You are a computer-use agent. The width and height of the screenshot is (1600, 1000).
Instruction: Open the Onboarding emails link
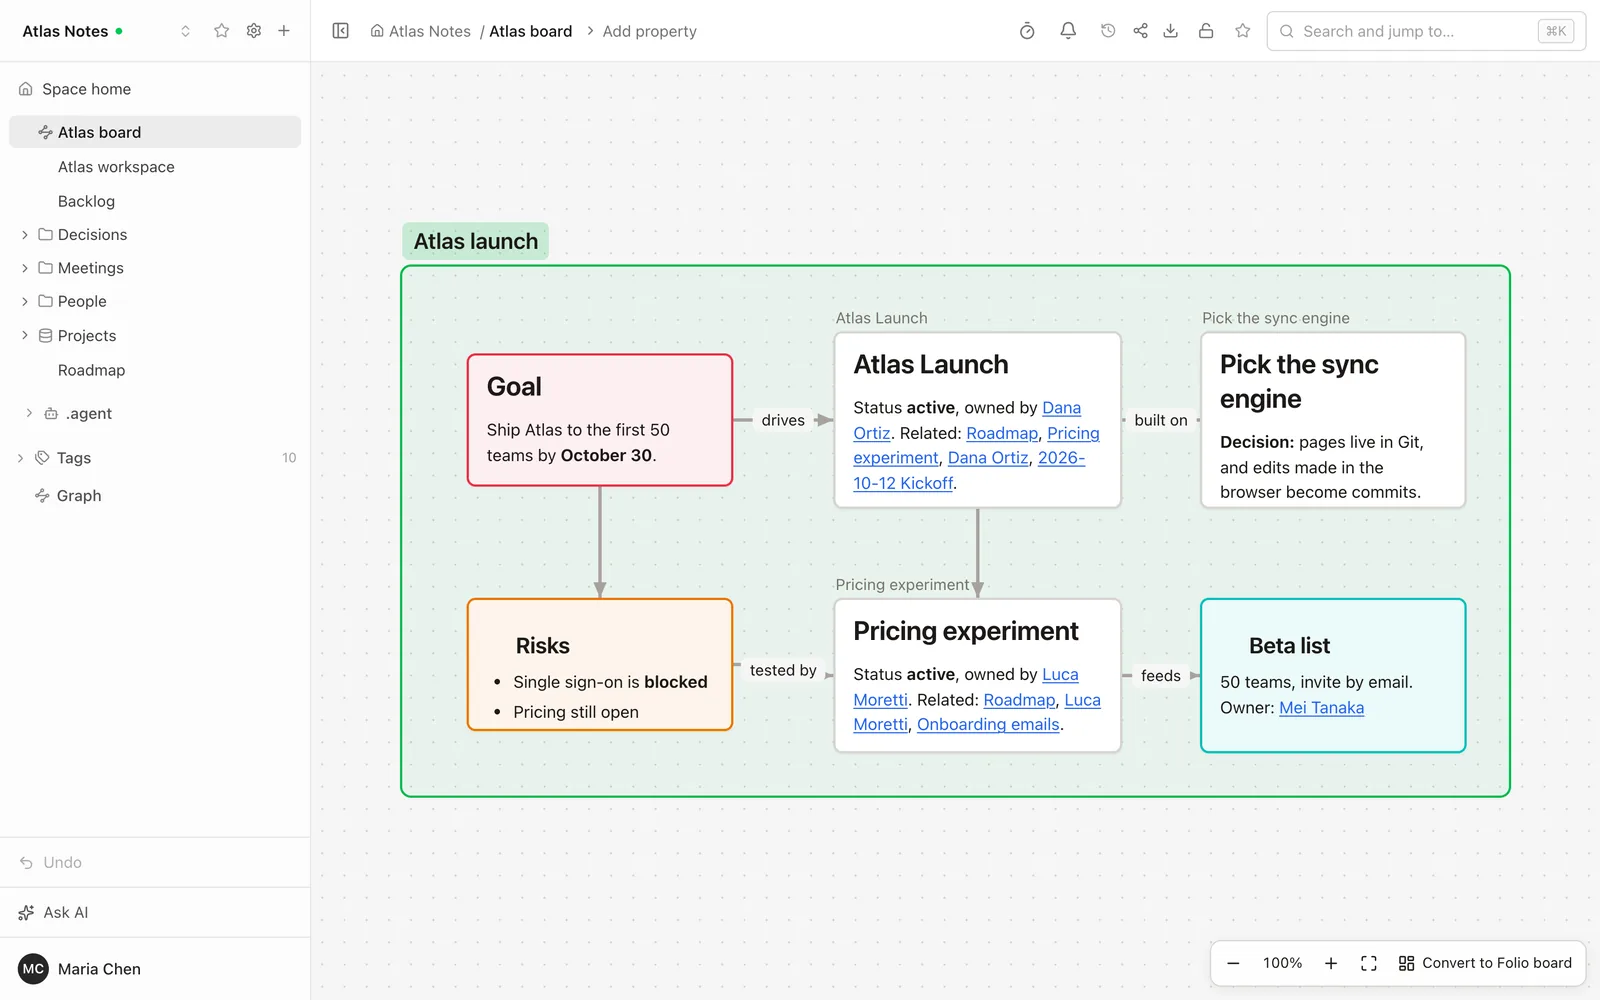tap(988, 725)
